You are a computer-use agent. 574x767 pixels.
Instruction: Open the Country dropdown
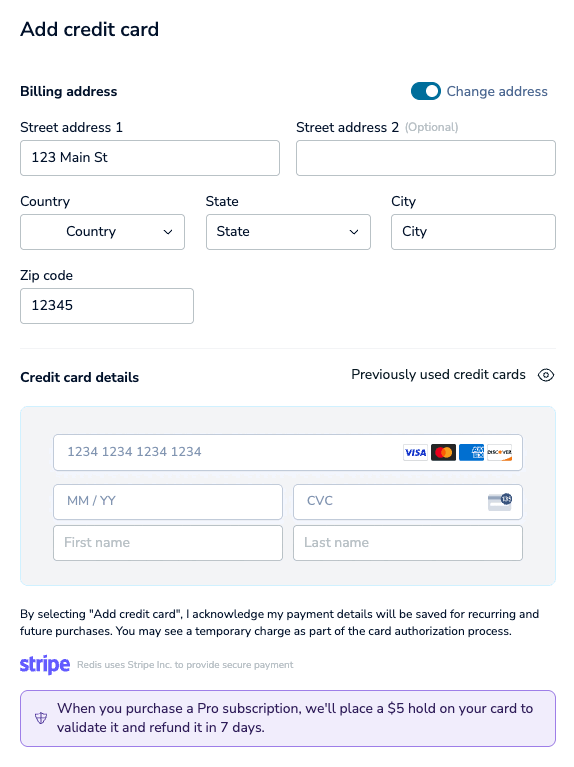click(x=102, y=232)
